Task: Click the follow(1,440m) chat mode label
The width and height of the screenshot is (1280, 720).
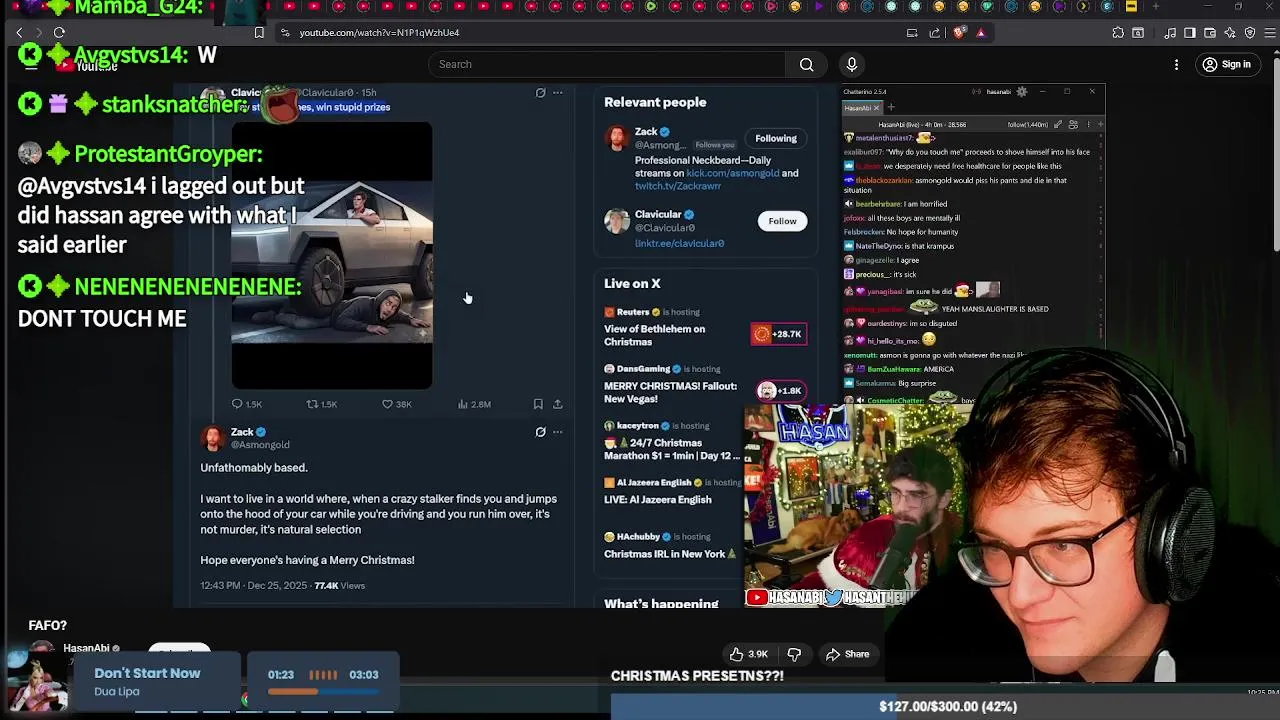Action: pyautogui.click(x=1028, y=125)
